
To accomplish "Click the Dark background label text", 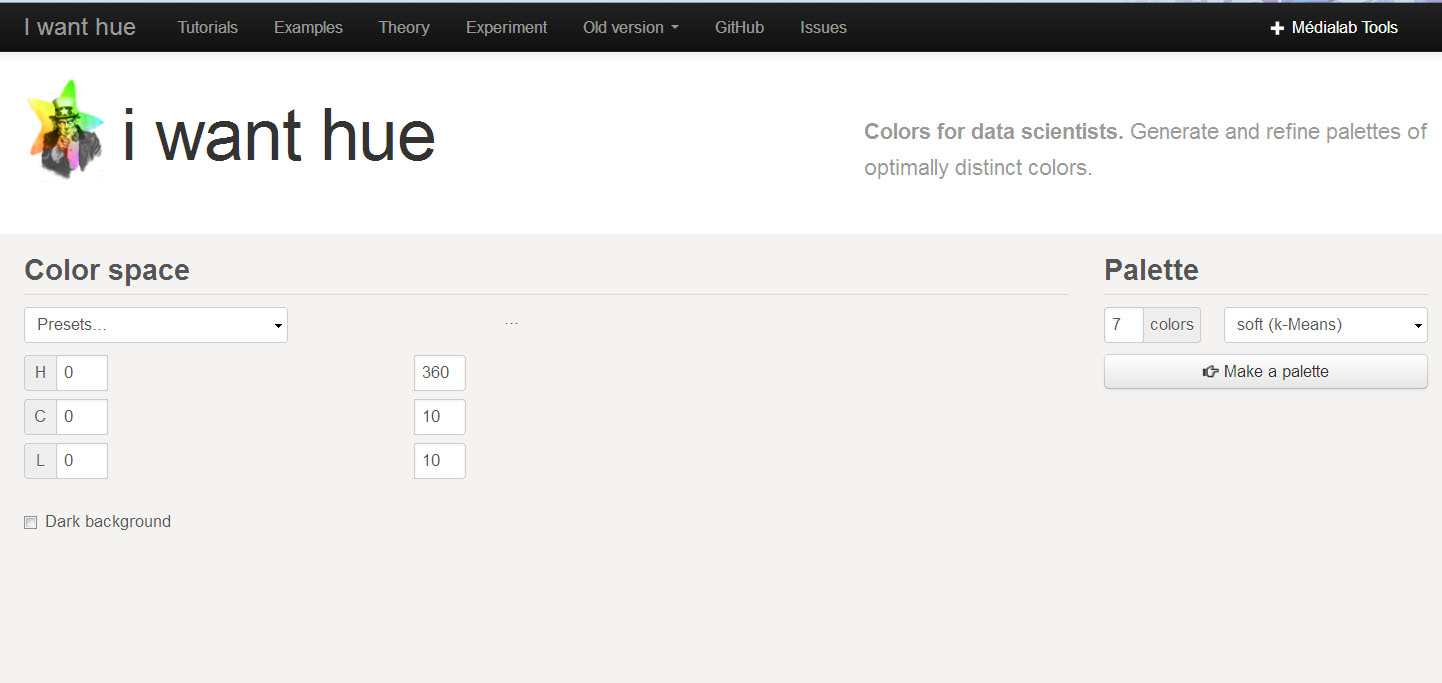I will 108,522.
